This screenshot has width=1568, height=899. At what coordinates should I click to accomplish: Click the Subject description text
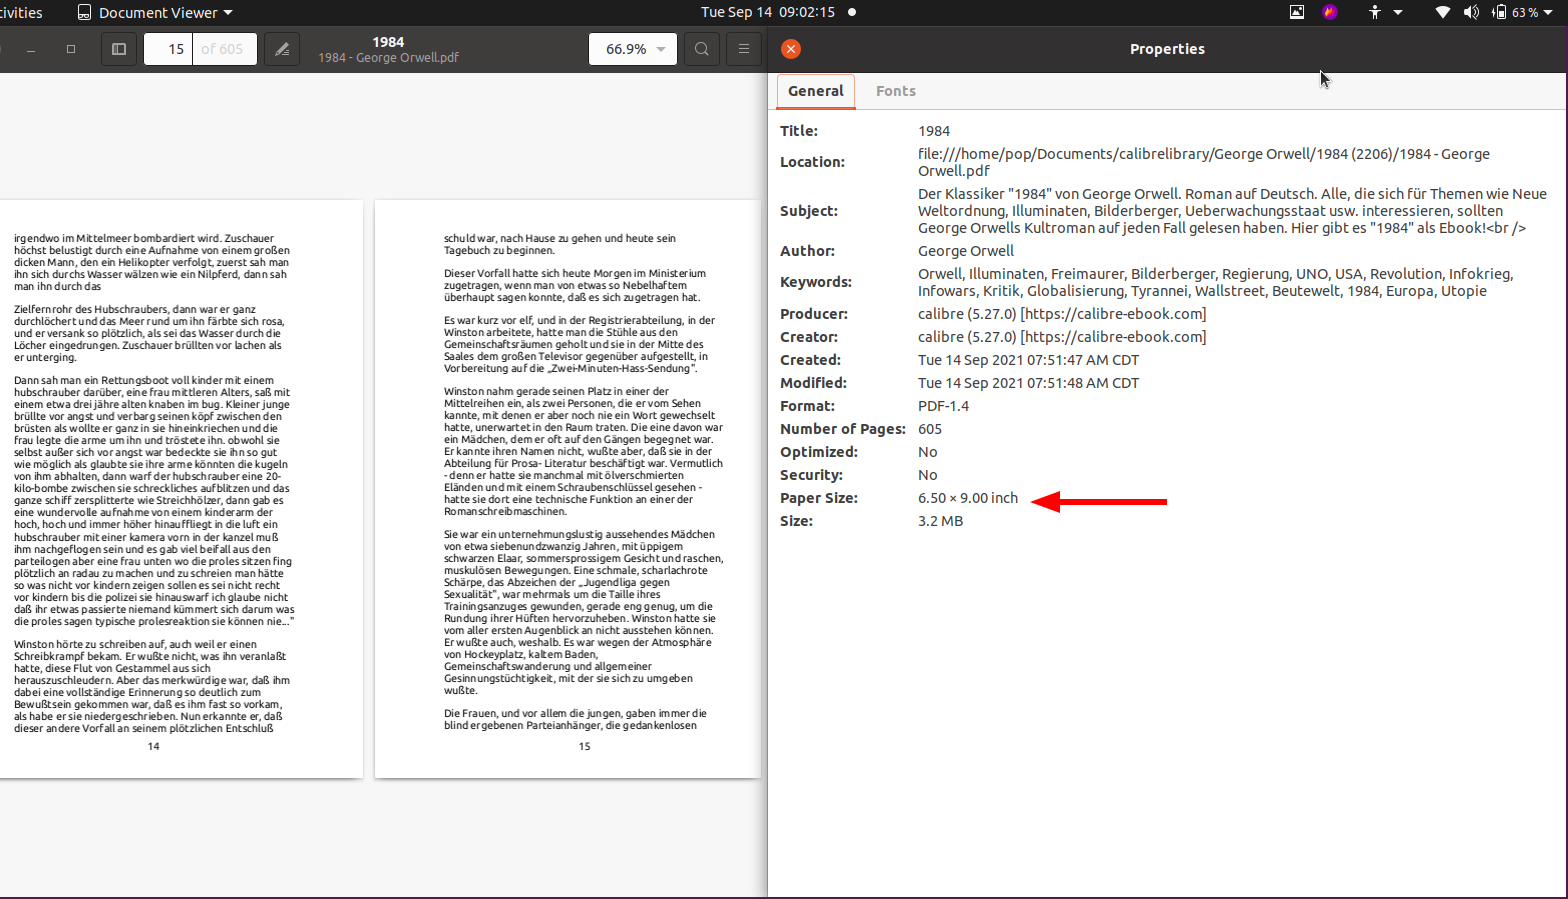point(1233,211)
